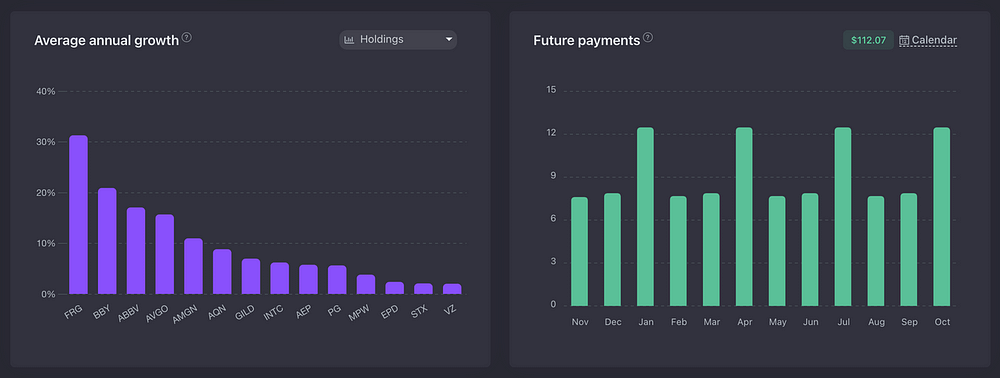The image size is (1000, 378).
Task: Click the Feb payments bar
Action: (679, 251)
